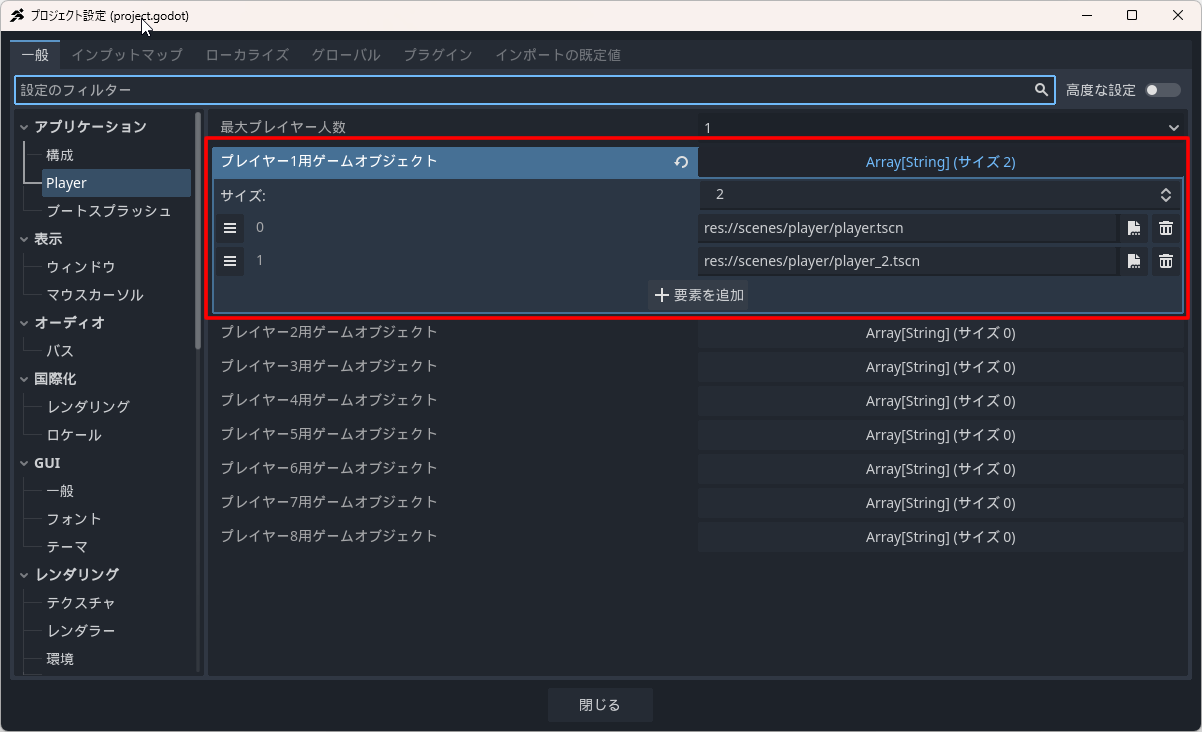Click the search magnifier icon in filter
1202x732 pixels.
1041,90
